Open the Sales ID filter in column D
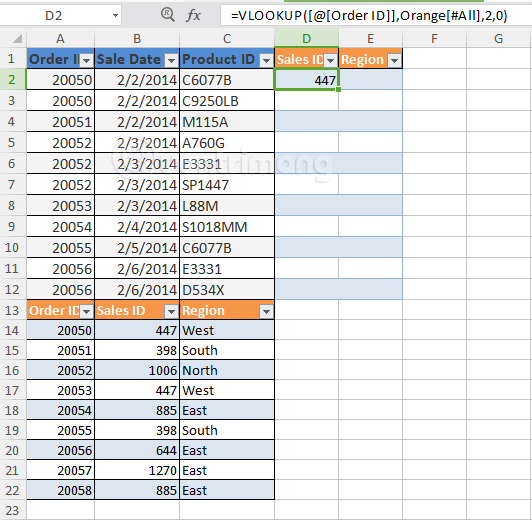Viewport: 532px width, 520px height. [330, 60]
